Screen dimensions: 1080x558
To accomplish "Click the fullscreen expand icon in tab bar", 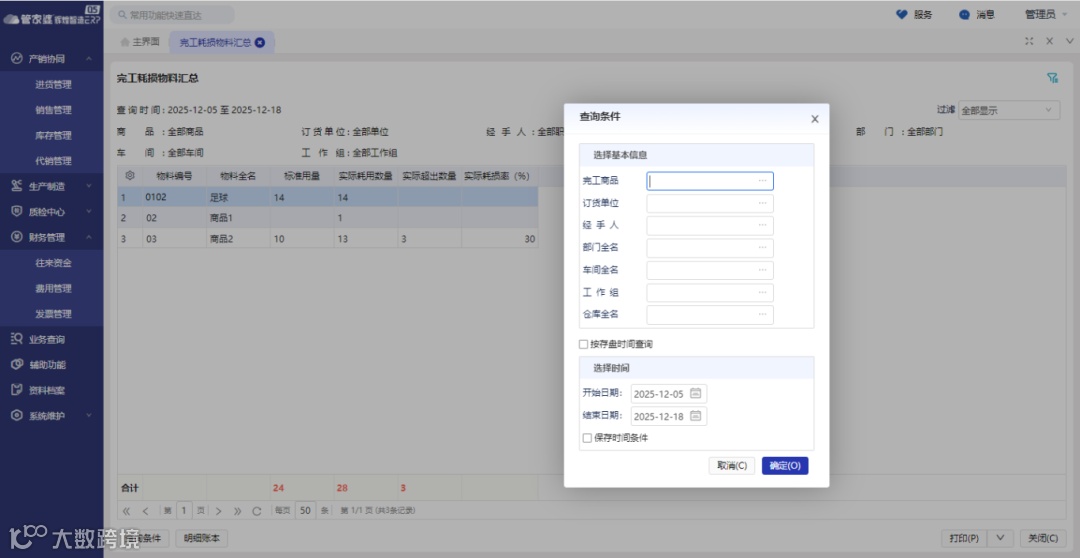I will coord(1029,41).
